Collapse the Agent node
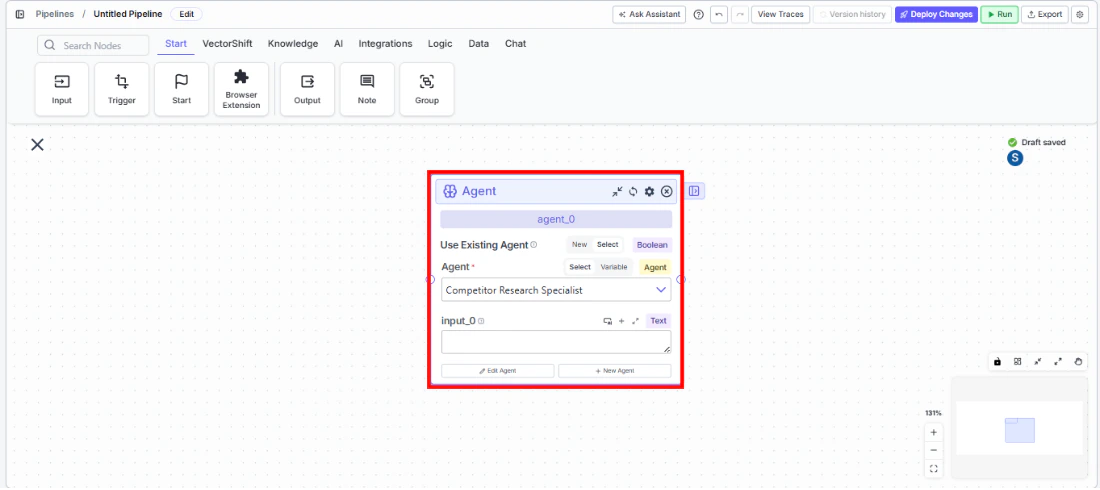 pos(617,192)
